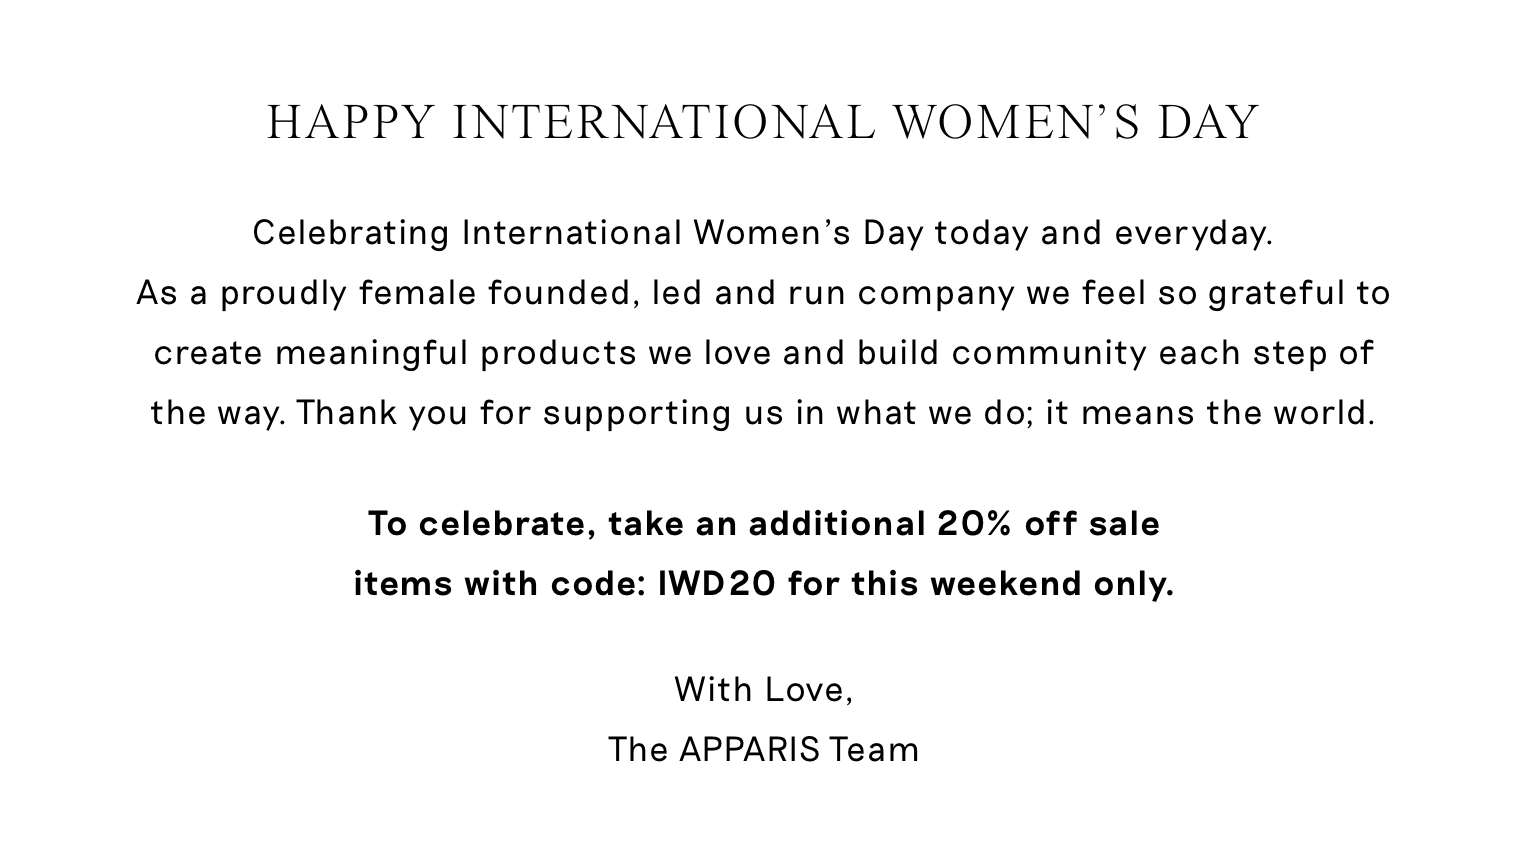Click the word 'WOMEN'S' in the heading
Viewport: 1530px width, 857px height.
coord(1017,123)
